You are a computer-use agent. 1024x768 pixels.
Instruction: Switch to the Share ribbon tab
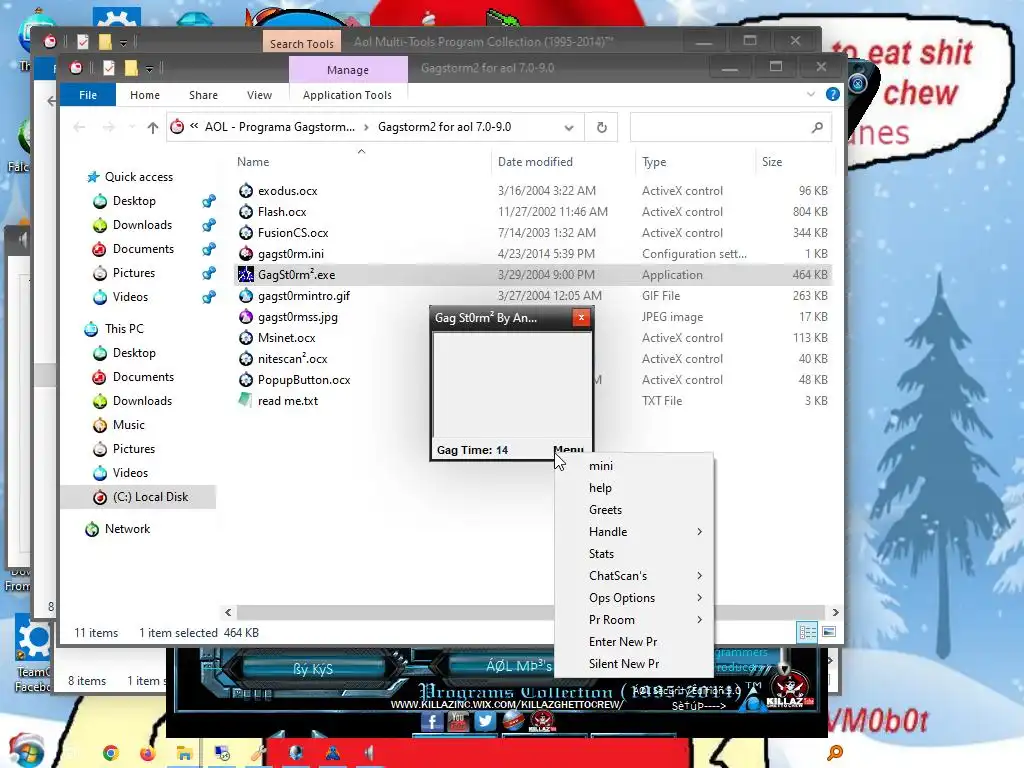[x=203, y=95]
